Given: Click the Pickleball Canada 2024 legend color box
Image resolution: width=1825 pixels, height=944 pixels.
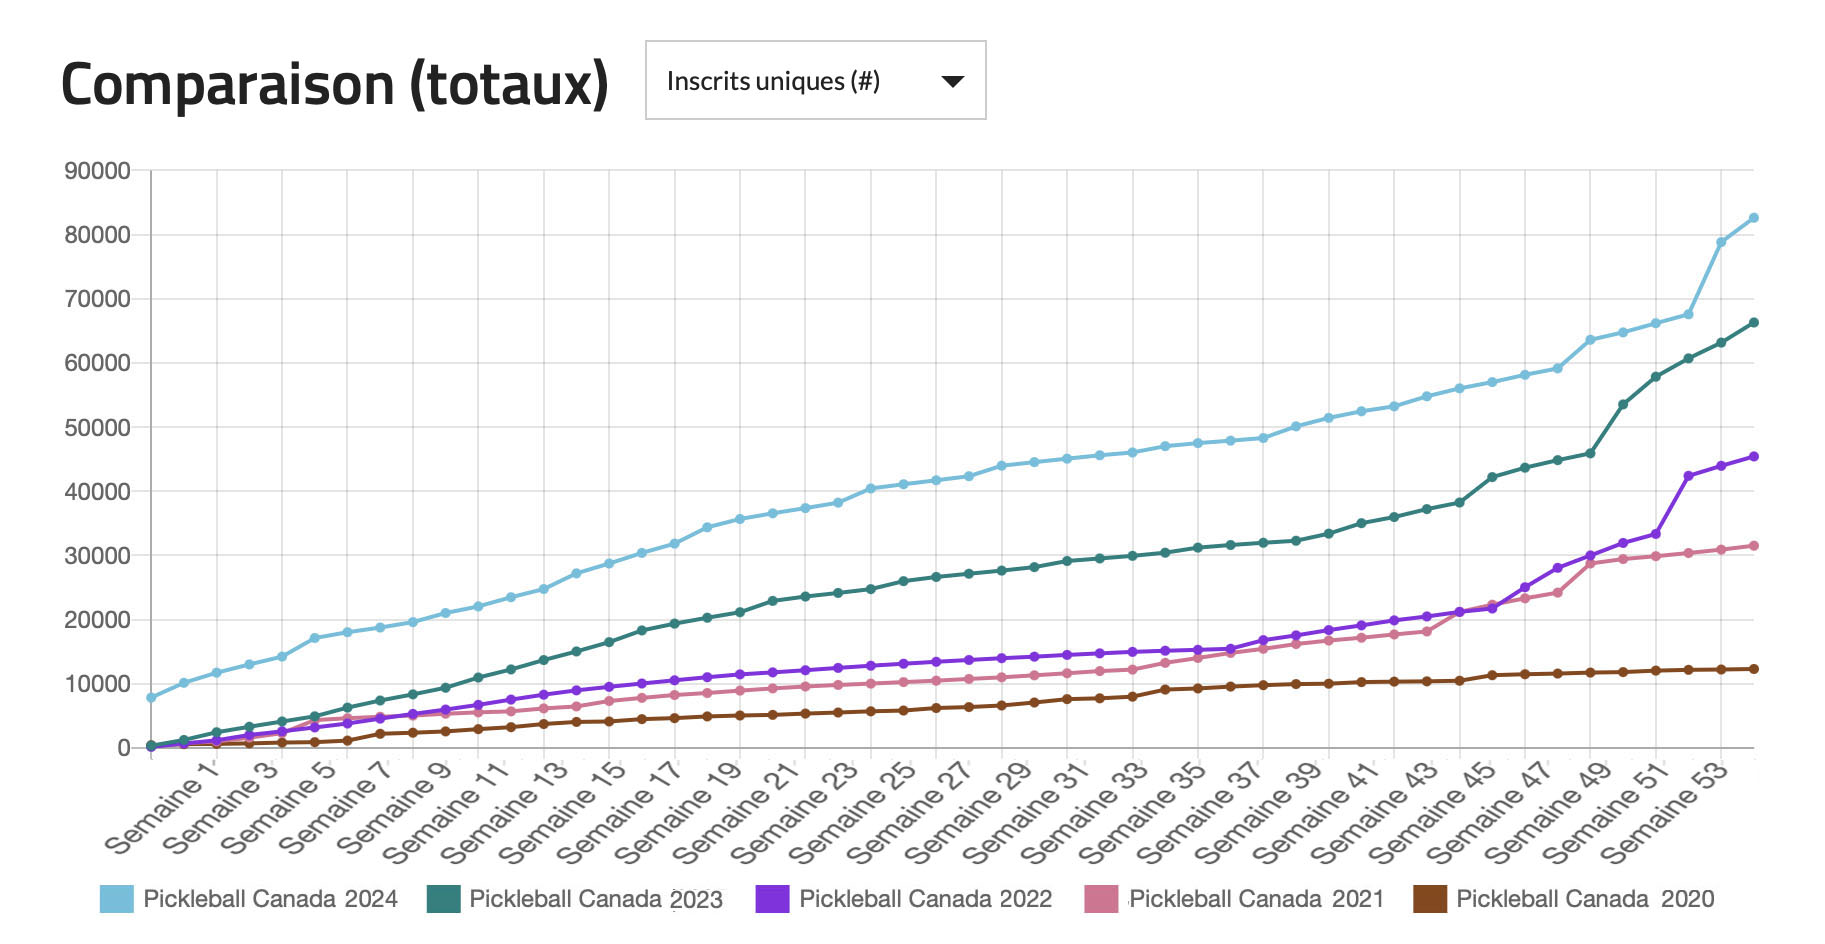Looking at the screenshot, I should pos(117,899).
